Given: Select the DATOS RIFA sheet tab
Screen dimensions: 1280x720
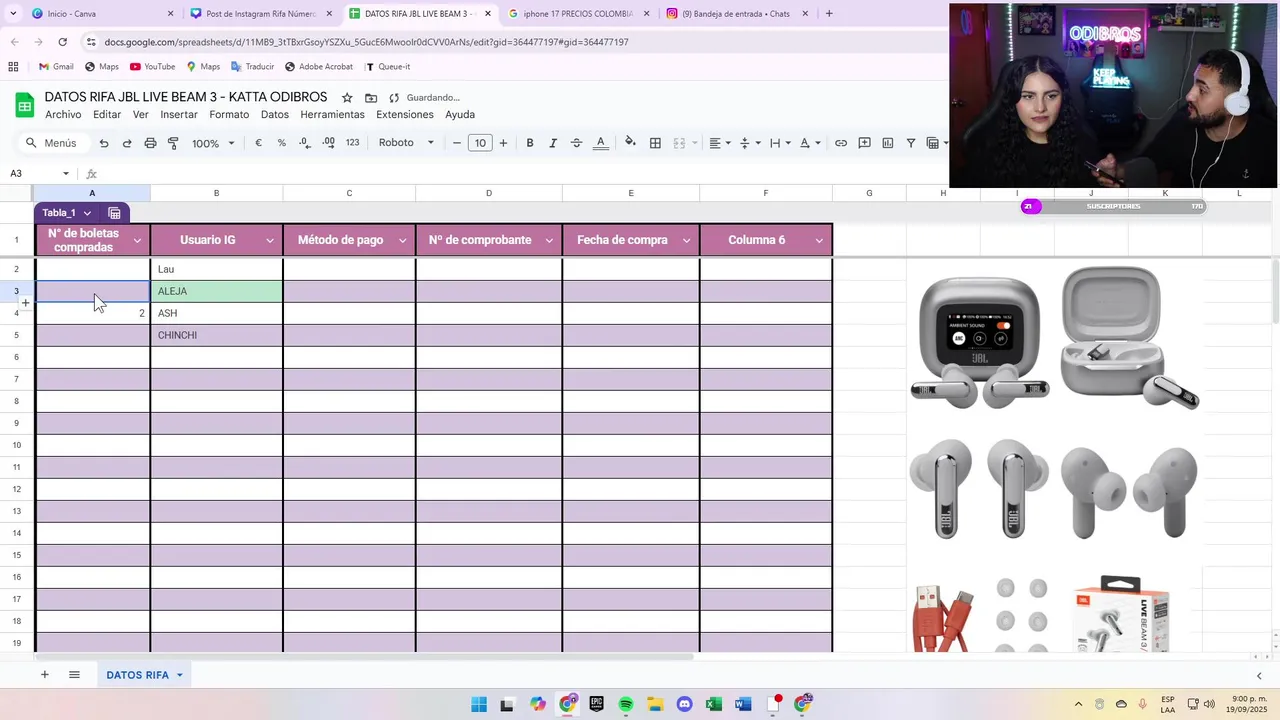Looking at the screenshot, I should coord(144,675).
